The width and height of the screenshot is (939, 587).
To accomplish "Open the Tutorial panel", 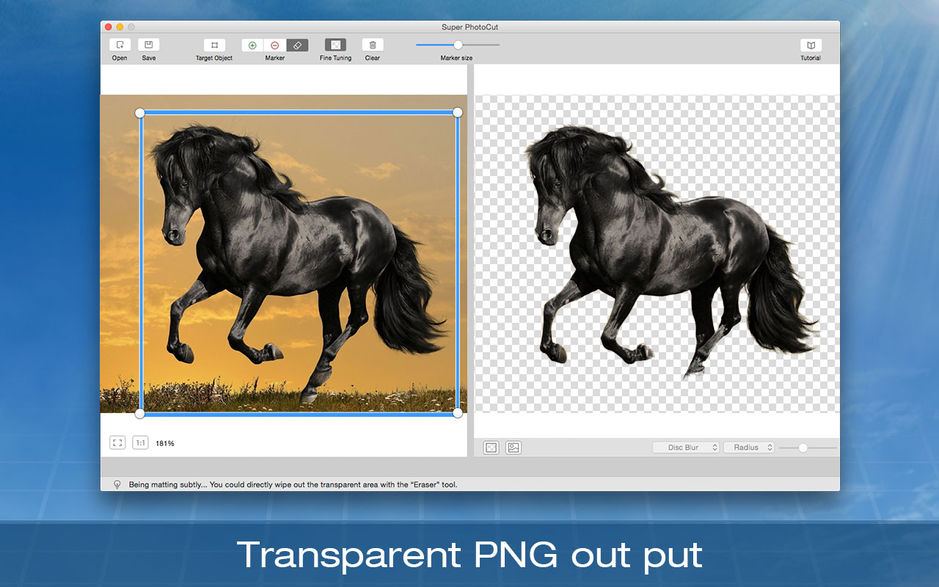I will (x=811, y=46).
